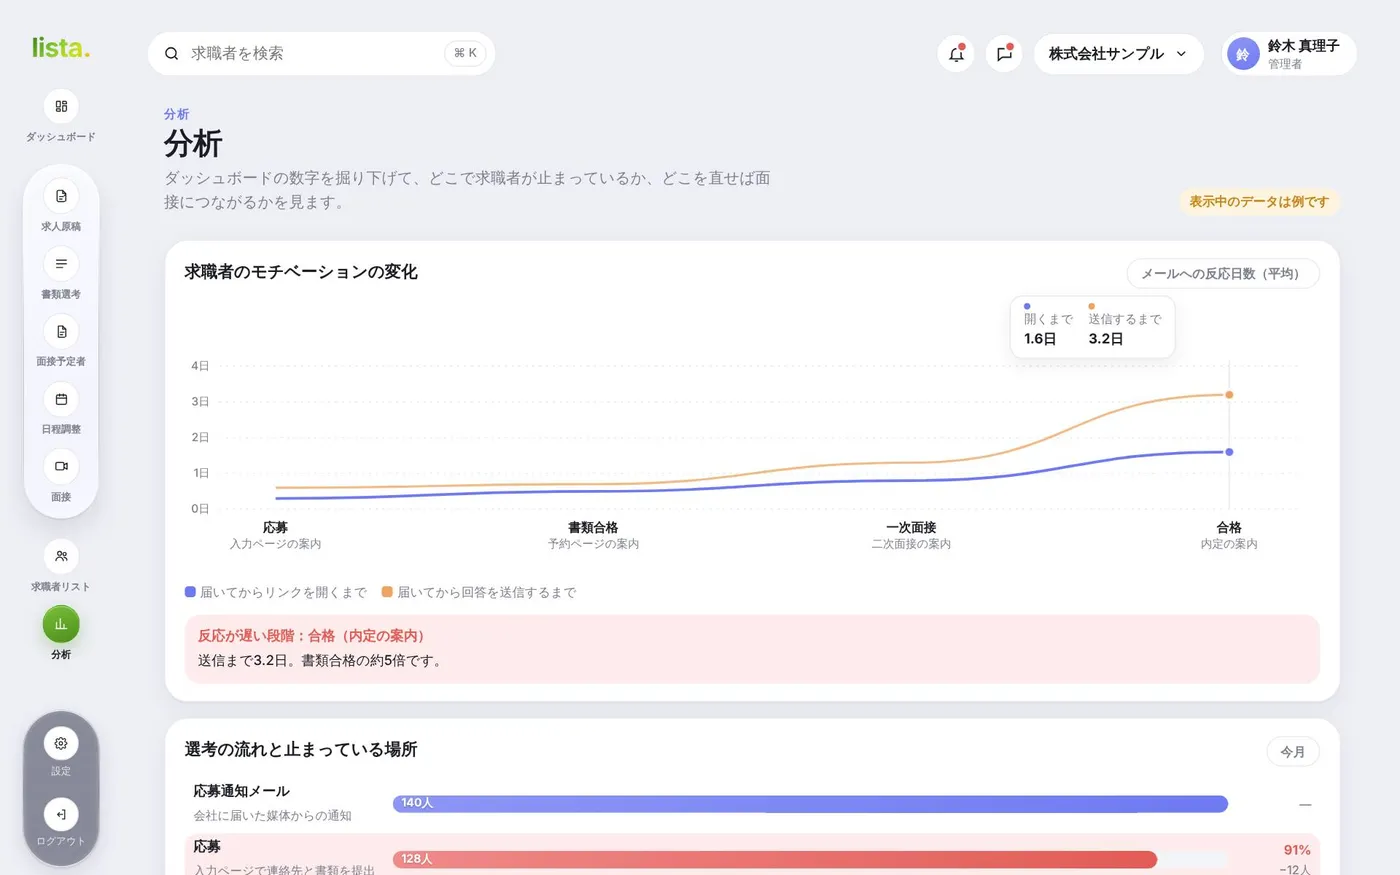
Task: Open notifications bell icon
Action: (956, 54)
